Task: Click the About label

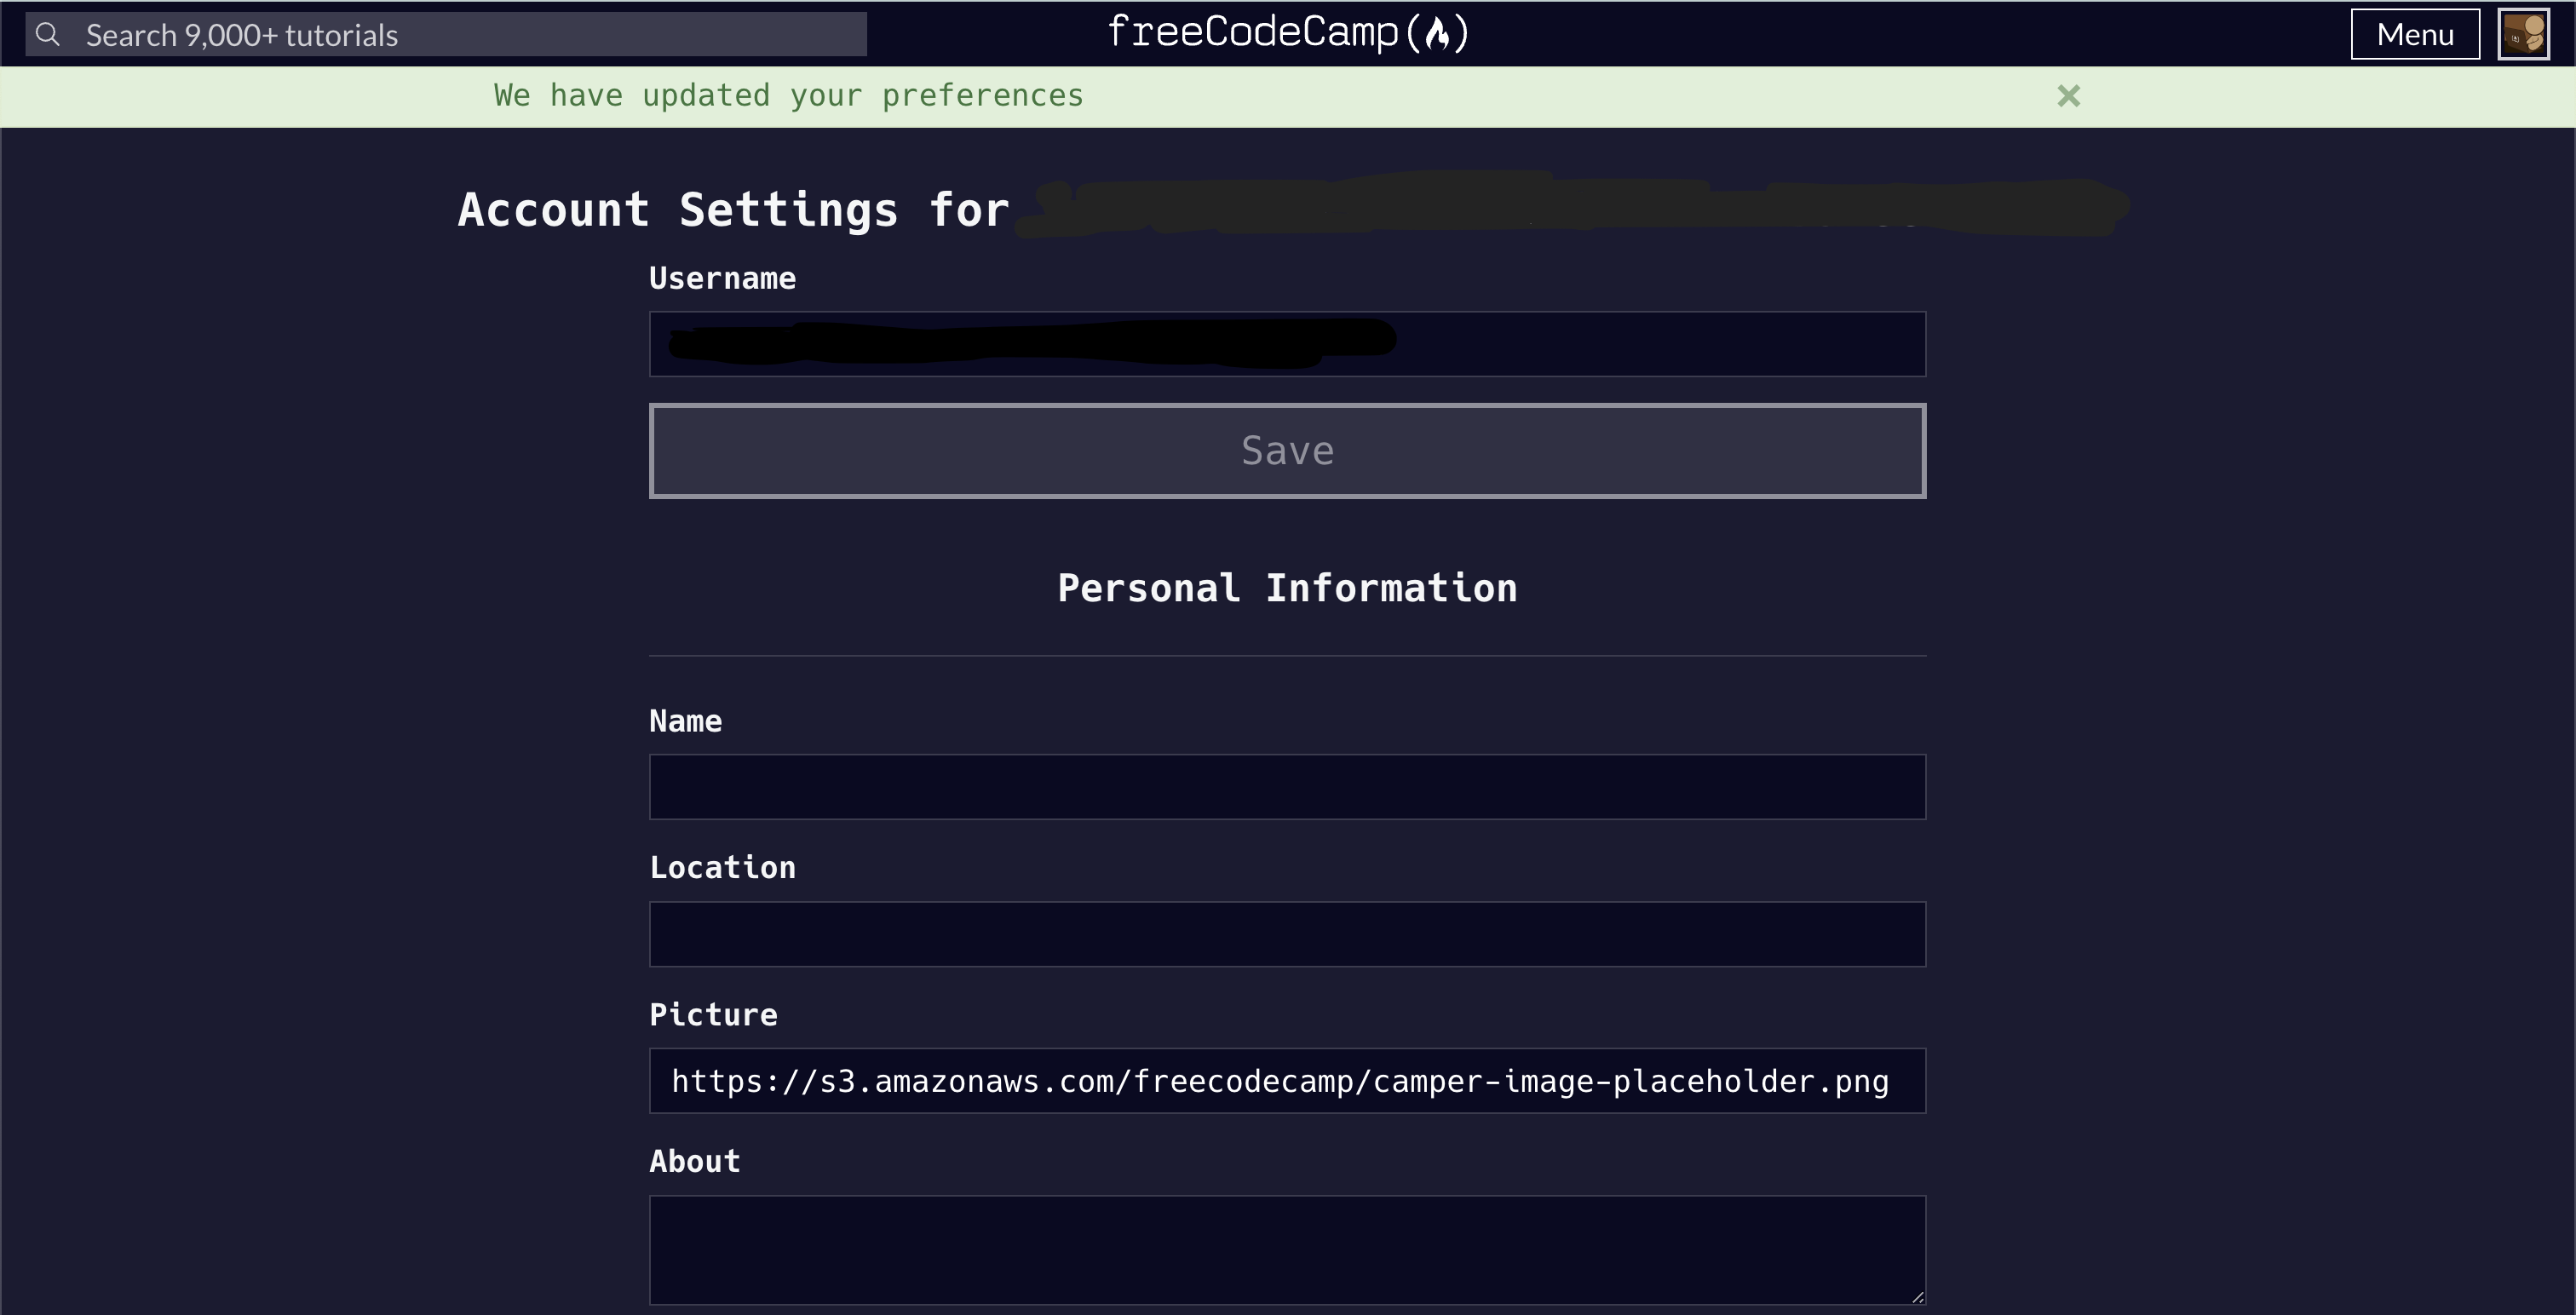Action: click(x=694, y=1160)
